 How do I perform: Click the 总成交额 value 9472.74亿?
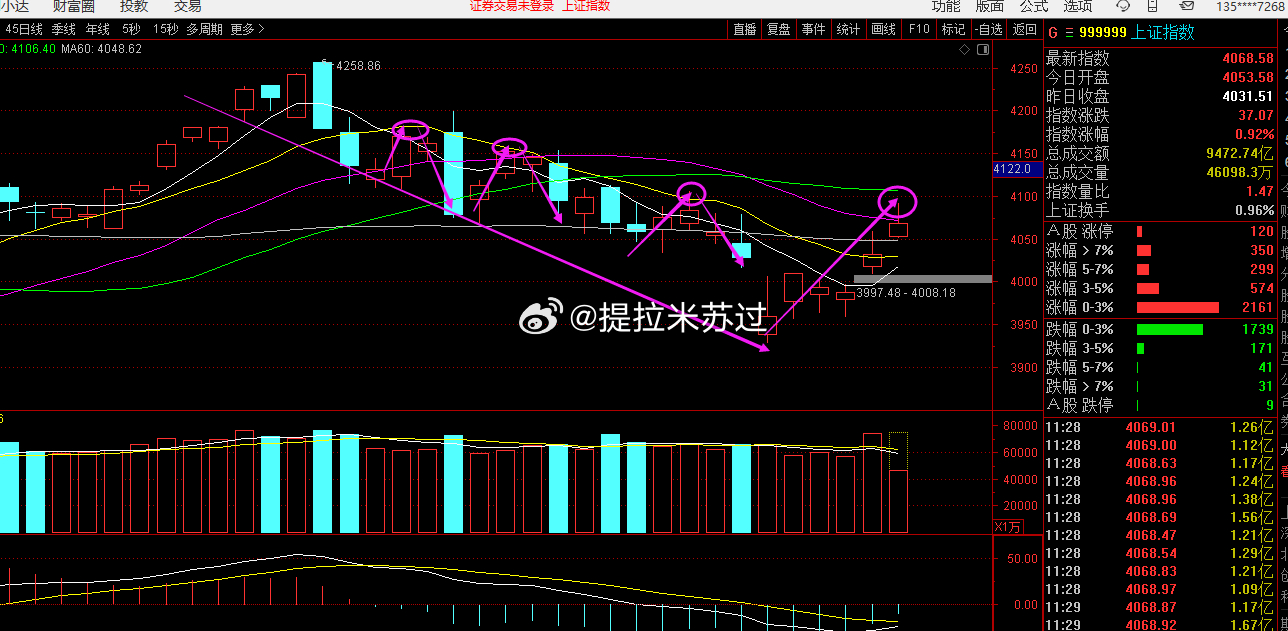pos(1240,153)
